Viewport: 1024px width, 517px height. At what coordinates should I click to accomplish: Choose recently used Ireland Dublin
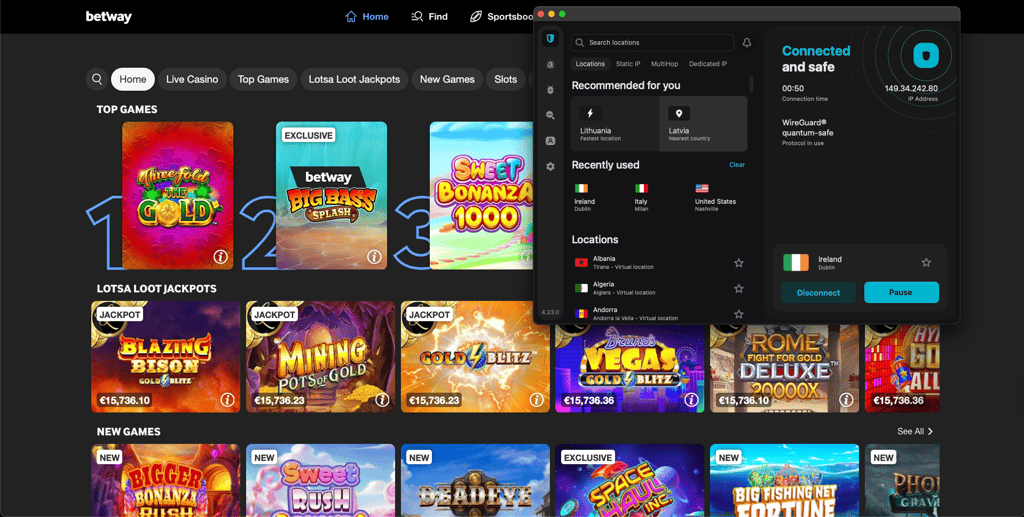pos(584,197)
